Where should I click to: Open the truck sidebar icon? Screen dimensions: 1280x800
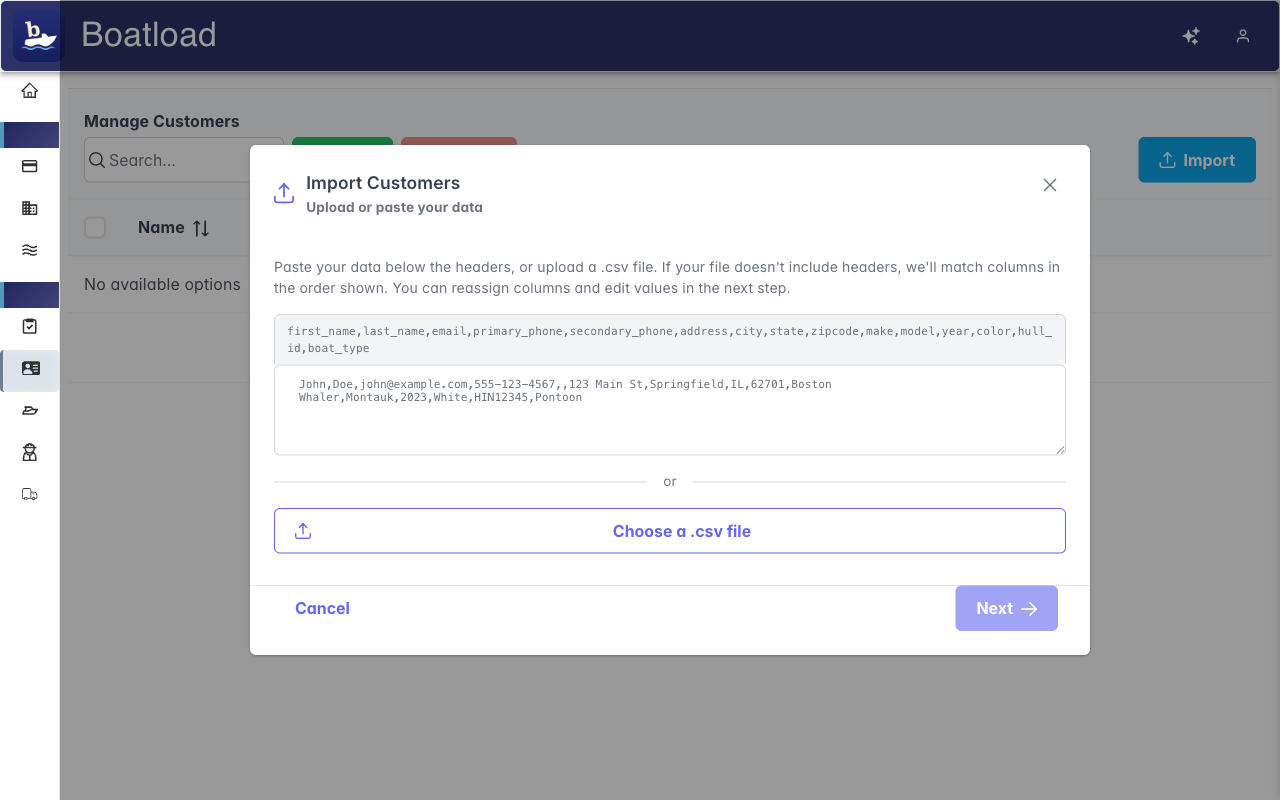[30, 494]
